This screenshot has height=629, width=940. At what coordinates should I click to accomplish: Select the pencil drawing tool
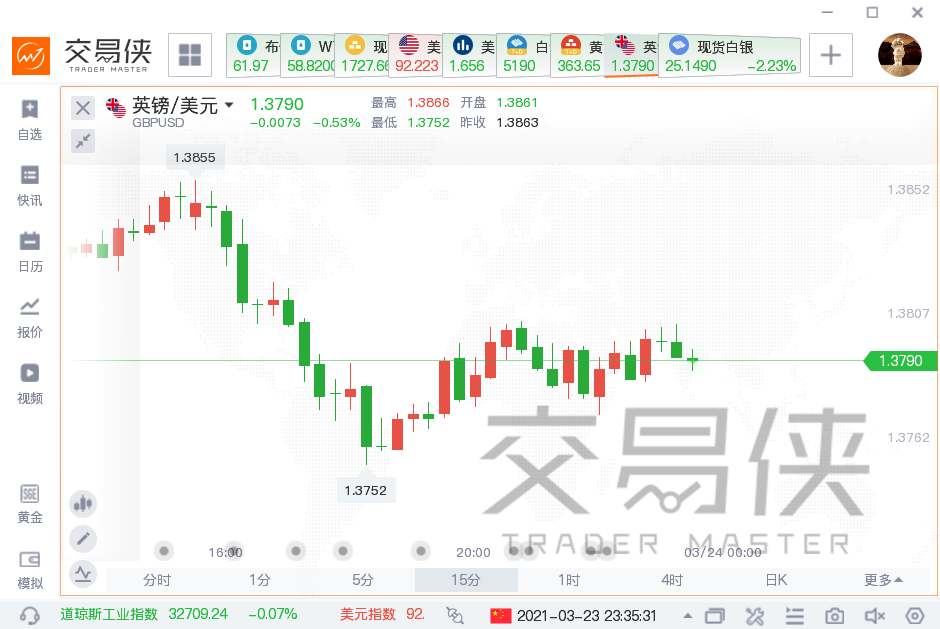tap(83, 538)
